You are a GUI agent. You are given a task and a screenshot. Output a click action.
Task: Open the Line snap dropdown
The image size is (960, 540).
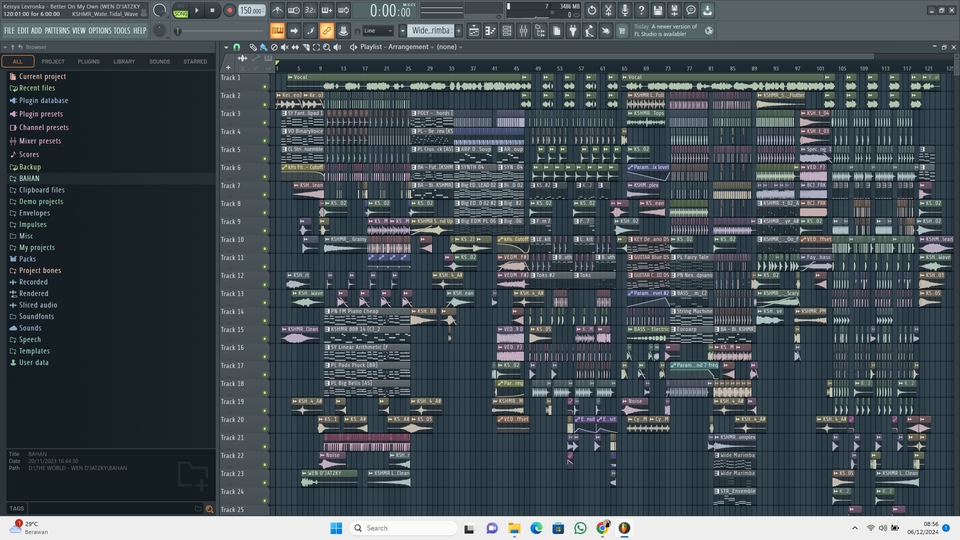point(378,31)
